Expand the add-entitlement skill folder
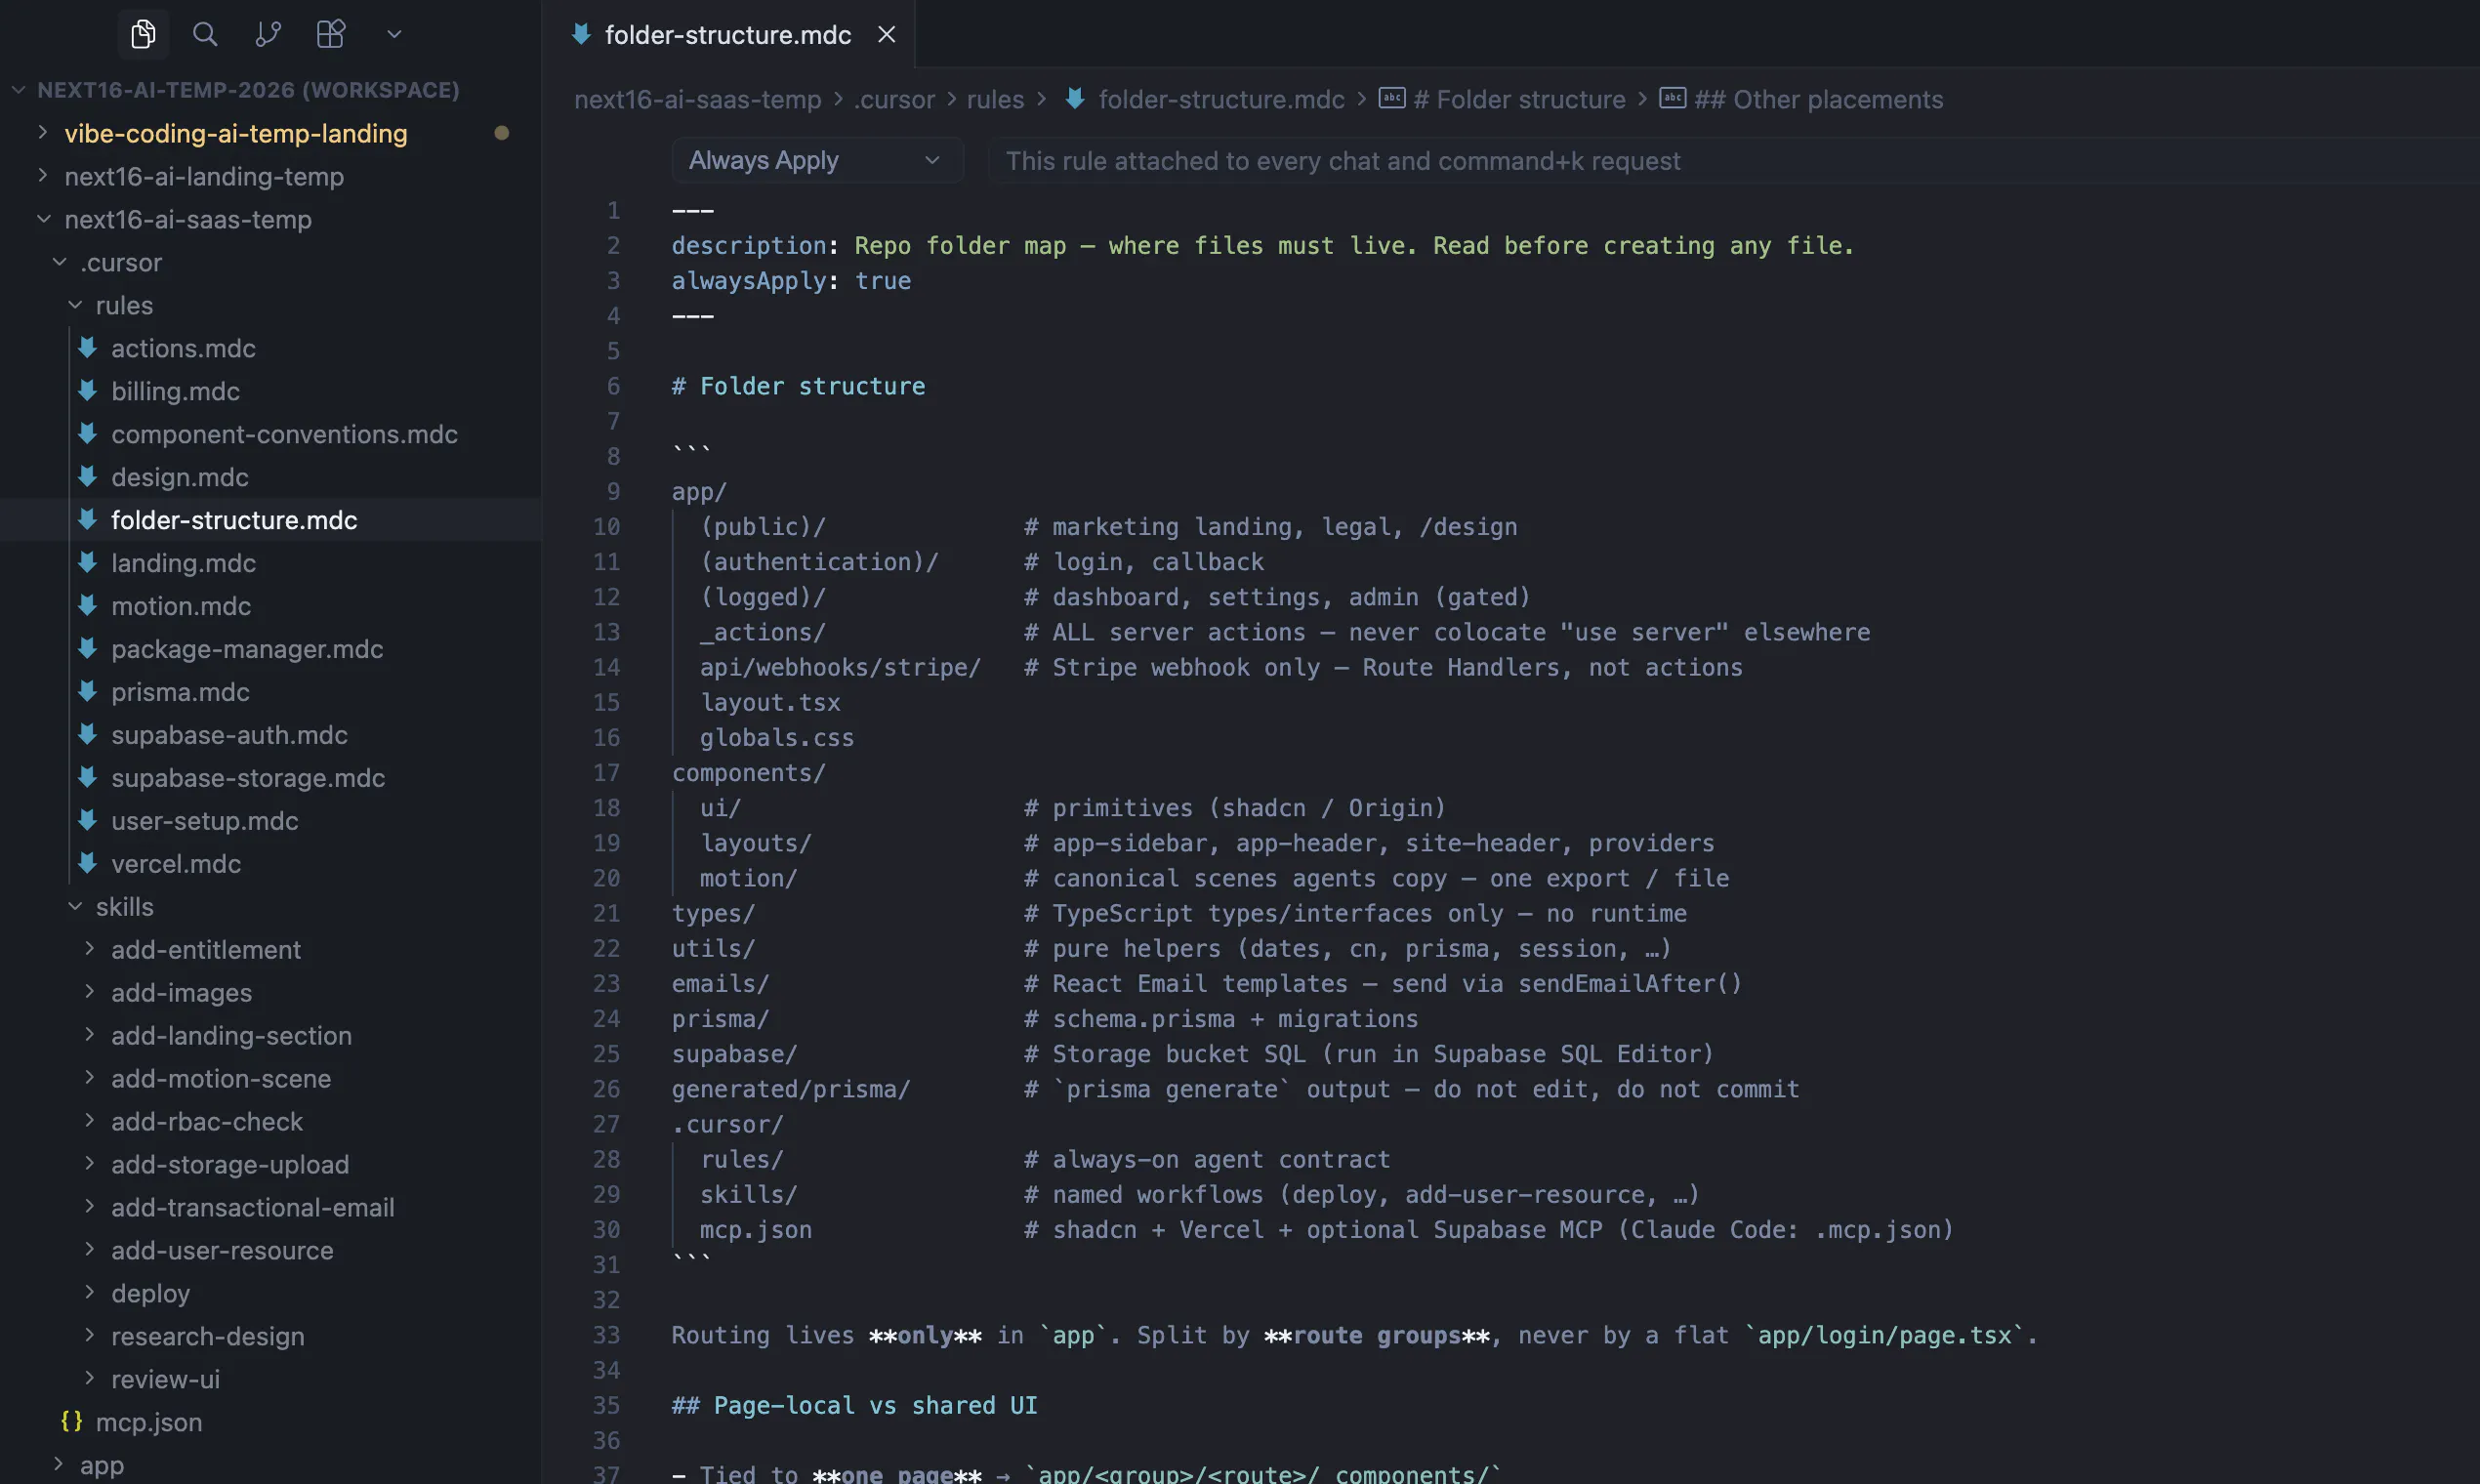Viewport: 2480px width, 1484px height. pyautogui.click(x=205, y=949)
